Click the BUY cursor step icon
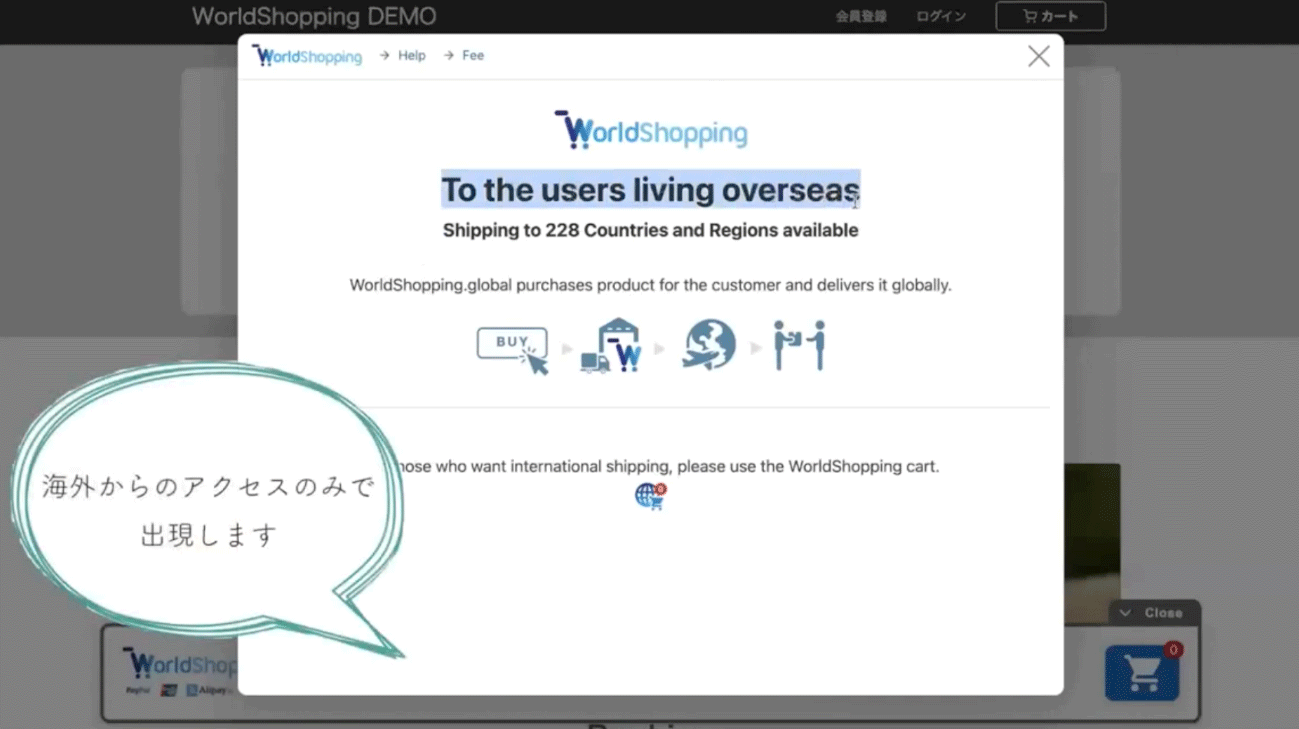1299x729 pixels. click(x=513, y=349)
